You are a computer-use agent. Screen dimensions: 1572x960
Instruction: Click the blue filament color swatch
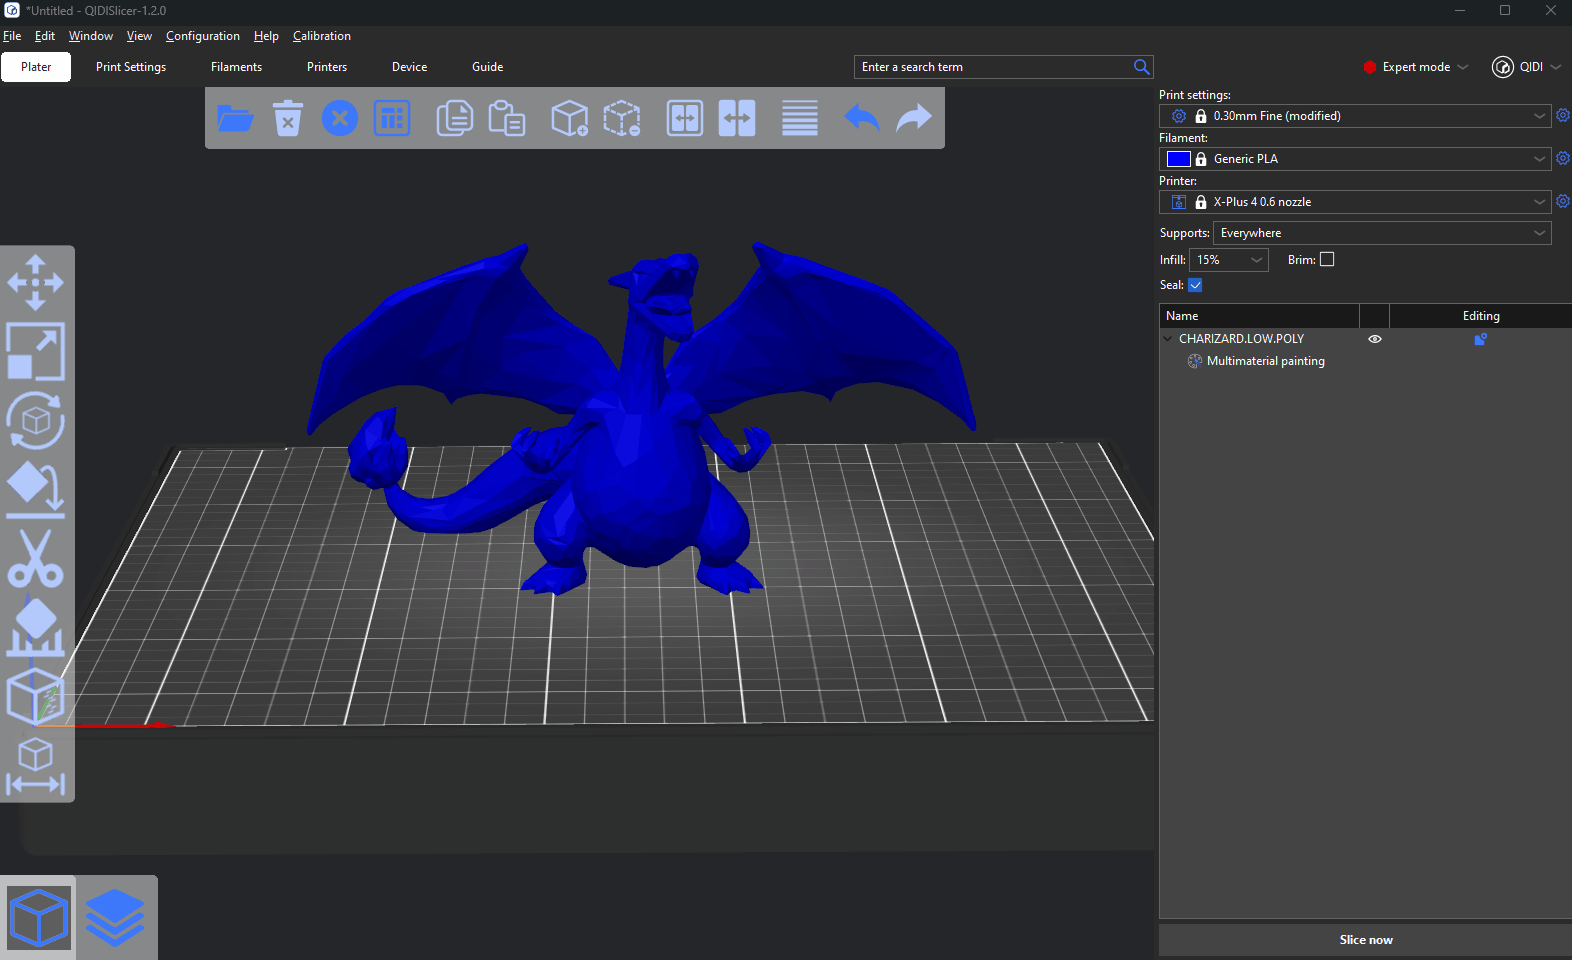(x=1179, y=159)
